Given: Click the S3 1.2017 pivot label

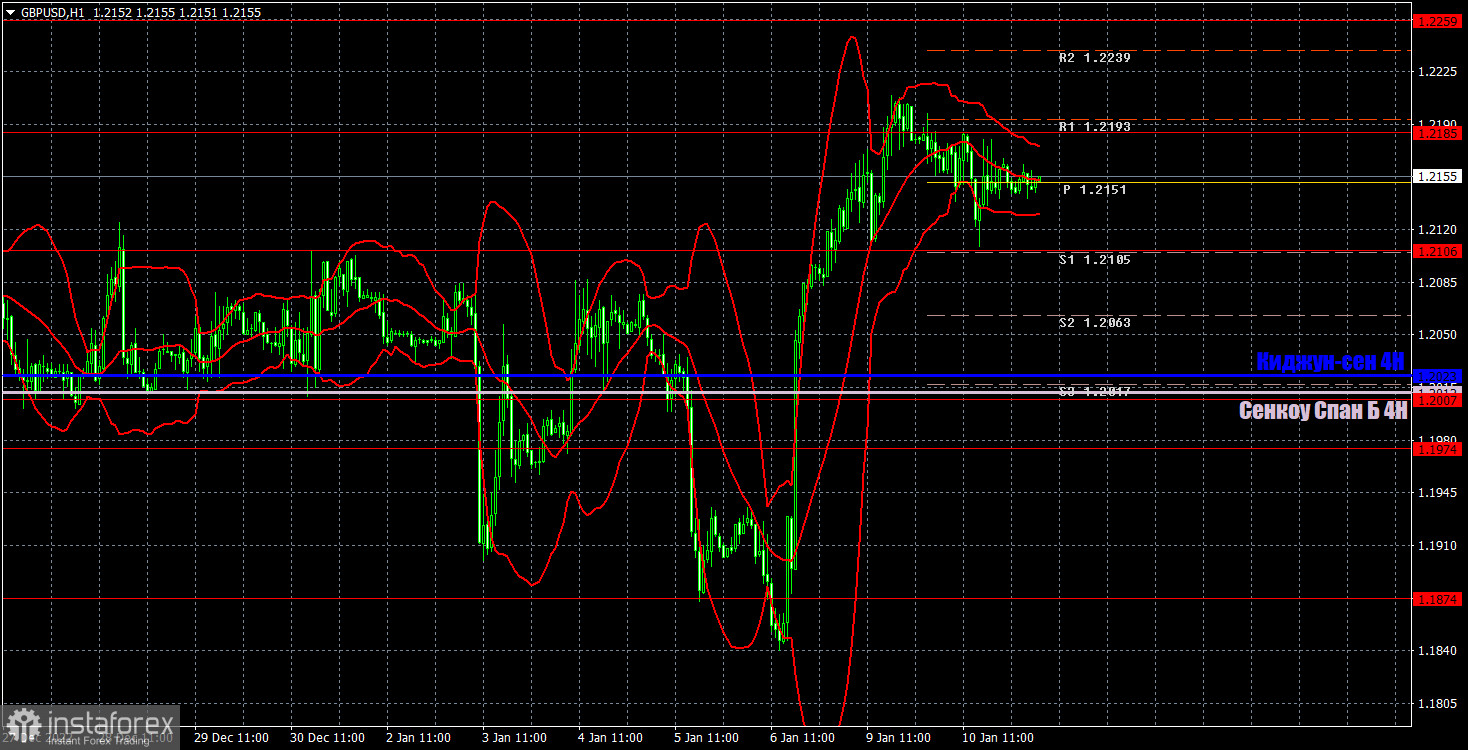Looking at the screenshot, I should coord(1094,392).
